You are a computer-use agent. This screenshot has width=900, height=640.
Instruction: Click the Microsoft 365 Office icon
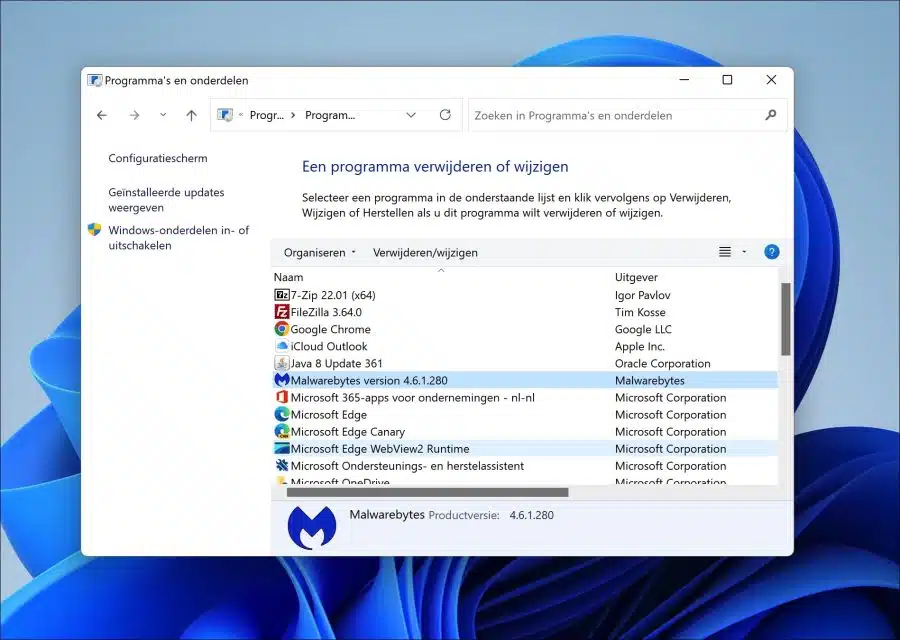[282, 397]
